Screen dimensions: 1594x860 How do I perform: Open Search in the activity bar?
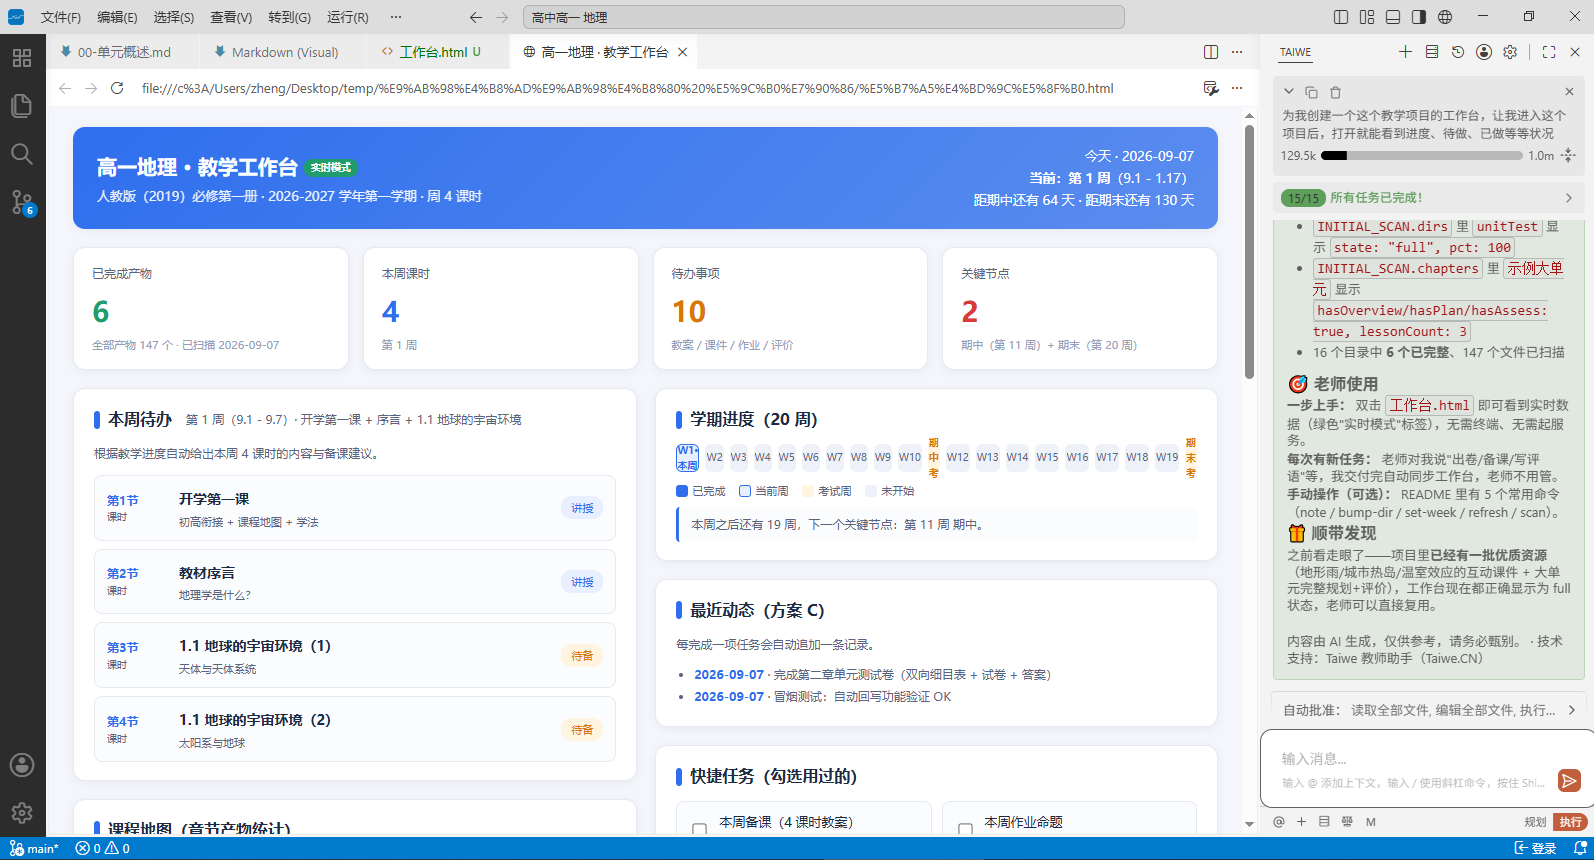tap(22, 154)
